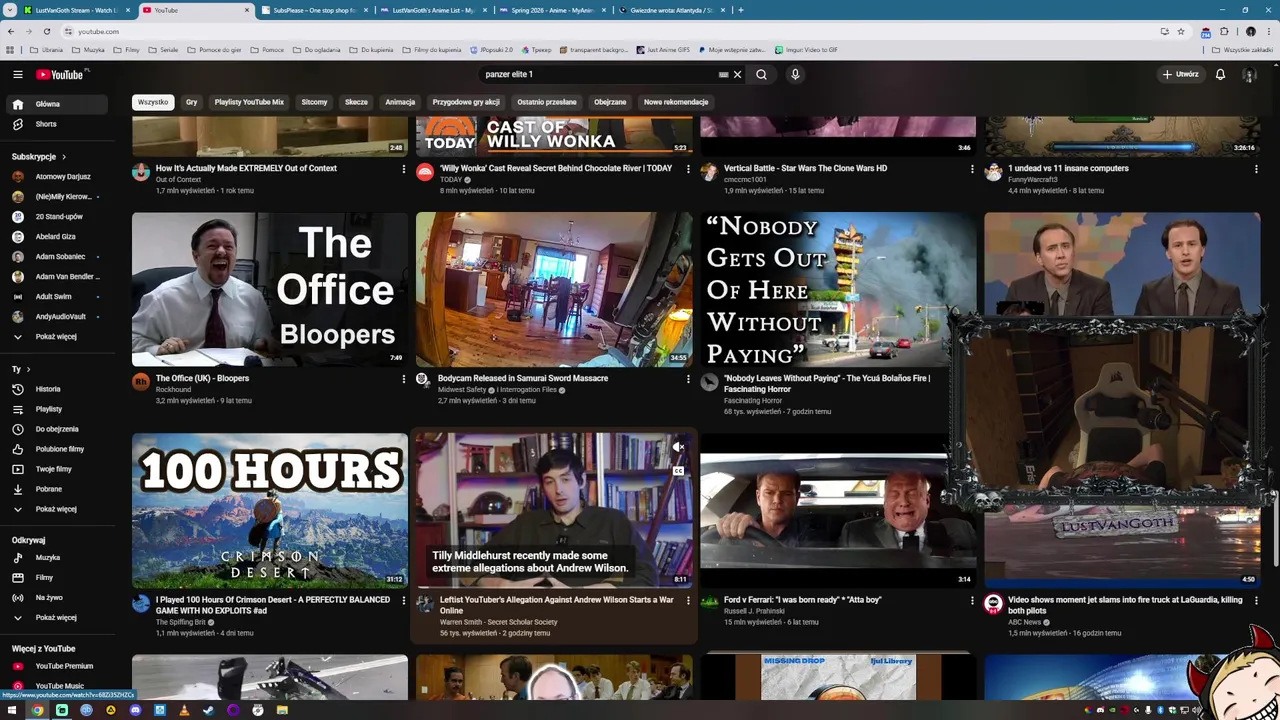
Task: Clear the search box with the X
Action: coord(738,74)
